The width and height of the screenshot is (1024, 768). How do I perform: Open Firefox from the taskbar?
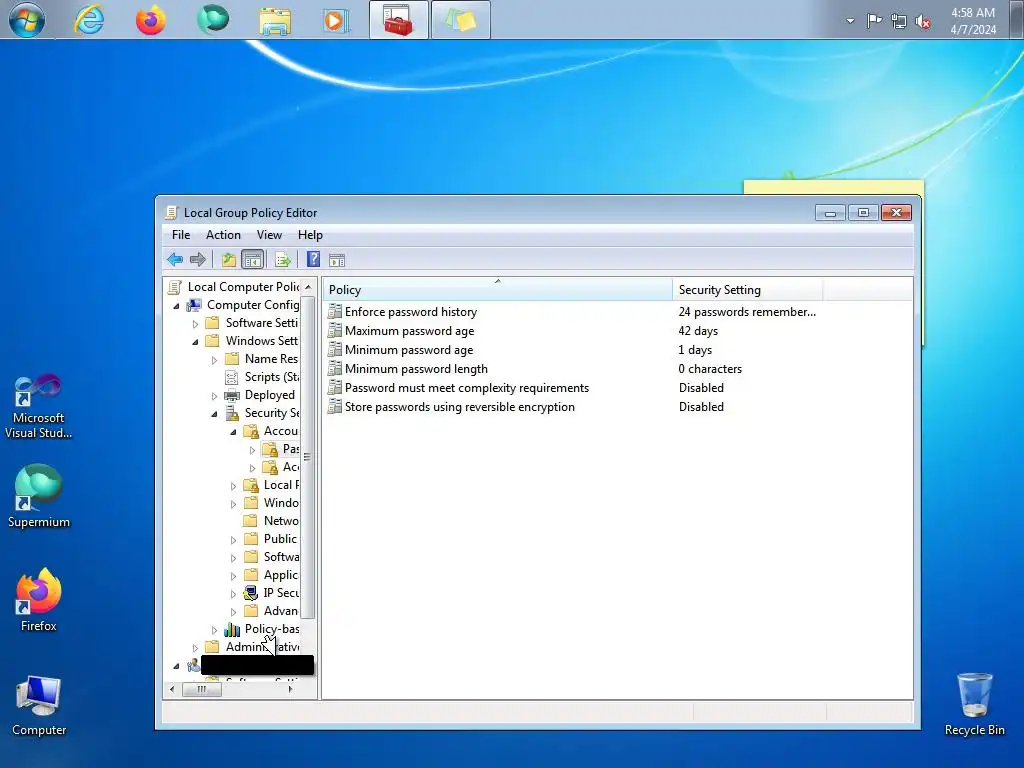[x=151, y=20]
